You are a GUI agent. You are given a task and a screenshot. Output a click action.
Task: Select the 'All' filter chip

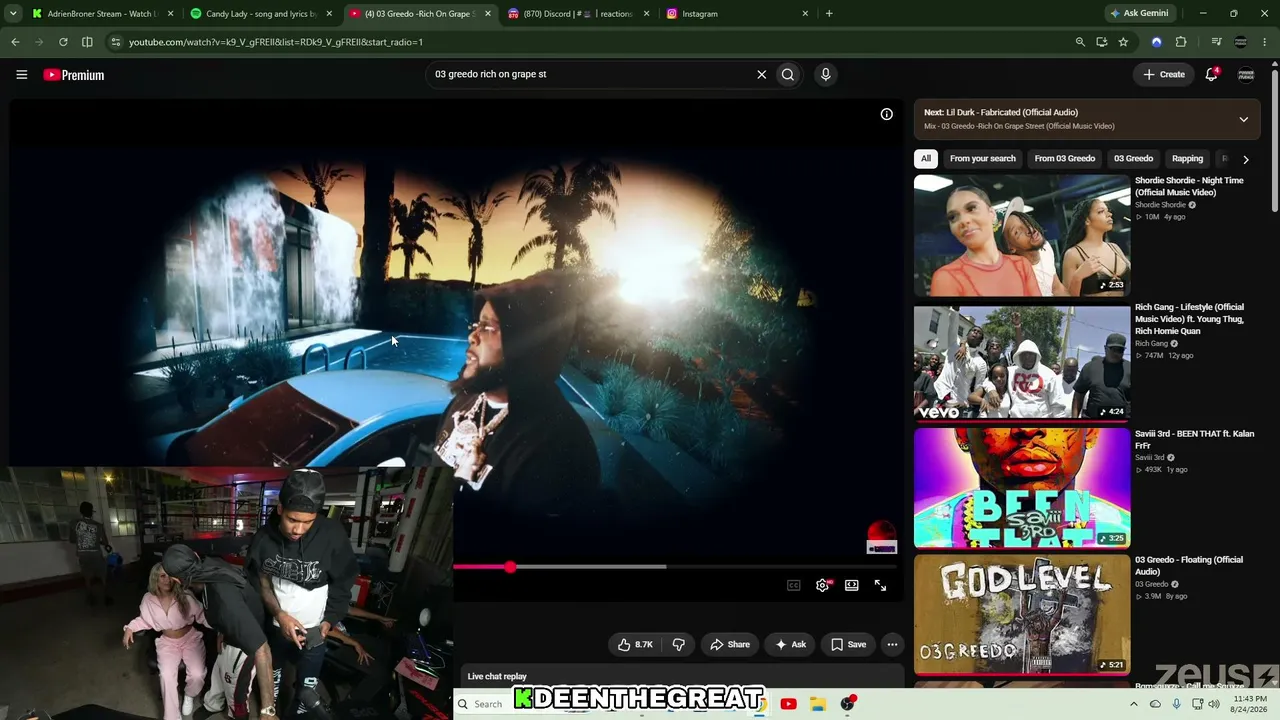(x=926, y=158)
